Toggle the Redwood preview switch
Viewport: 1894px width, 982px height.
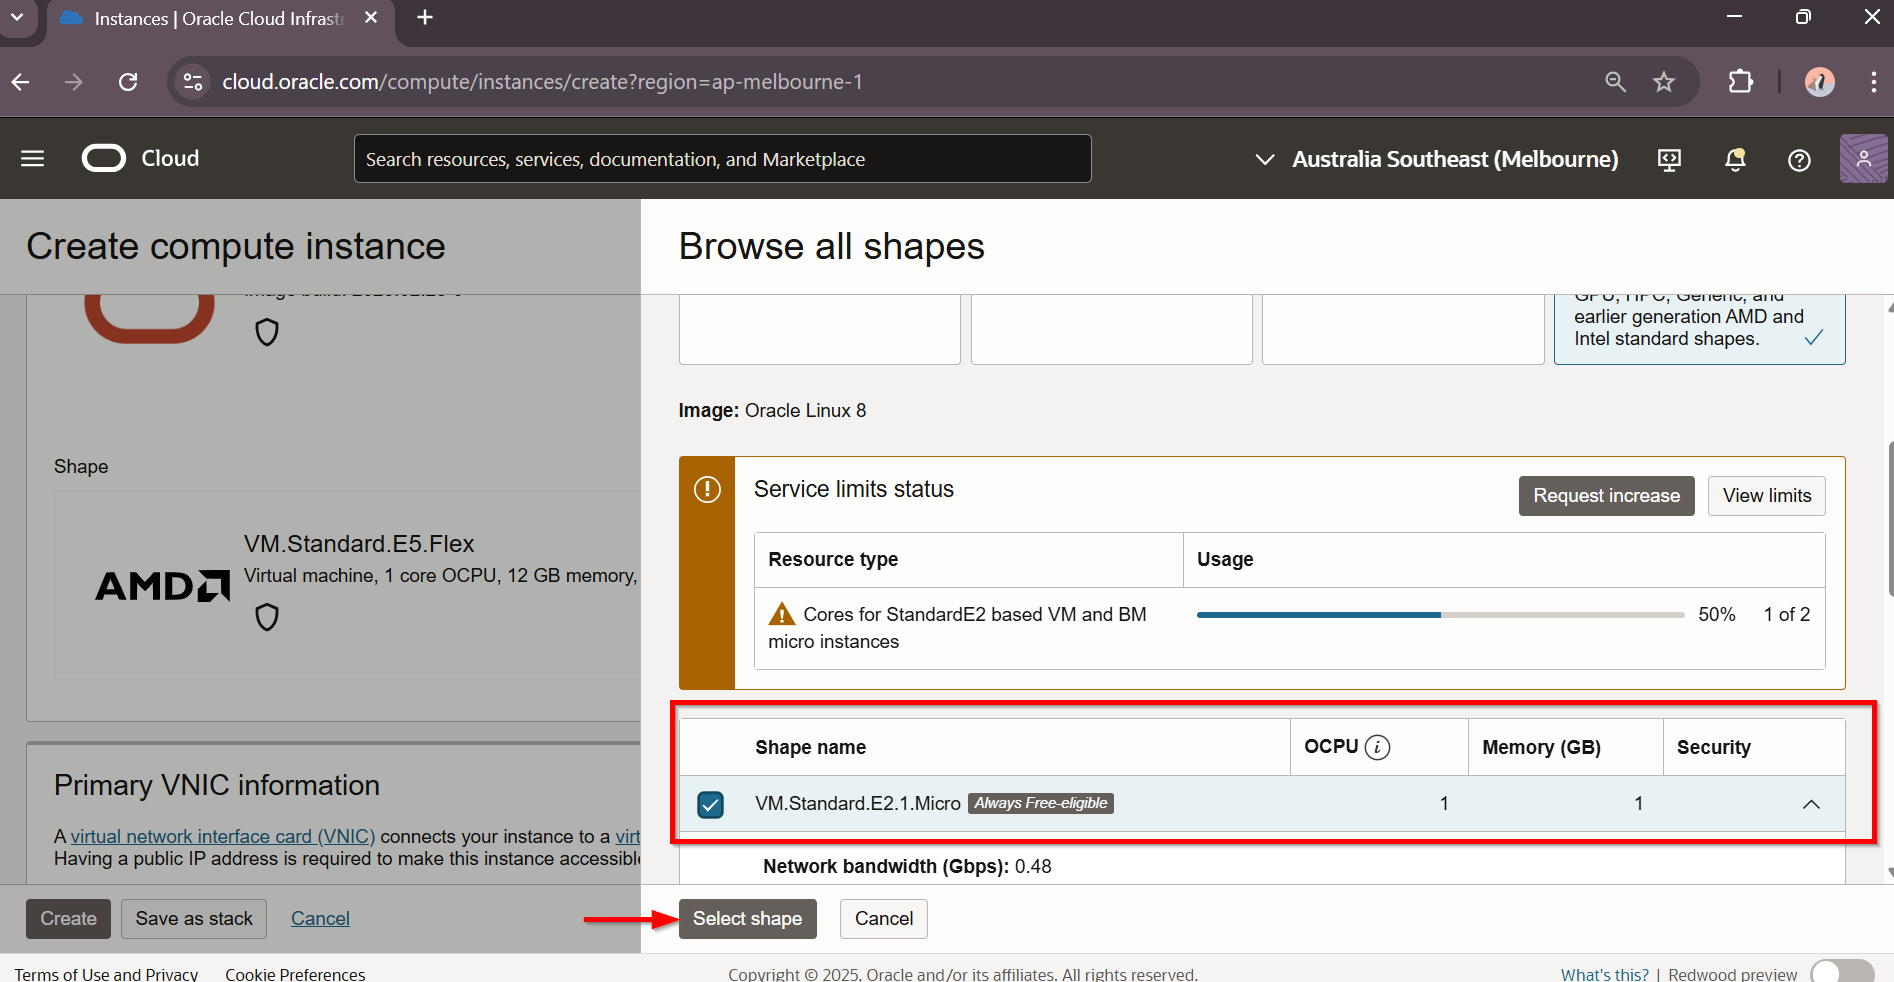pos(1842,973)
